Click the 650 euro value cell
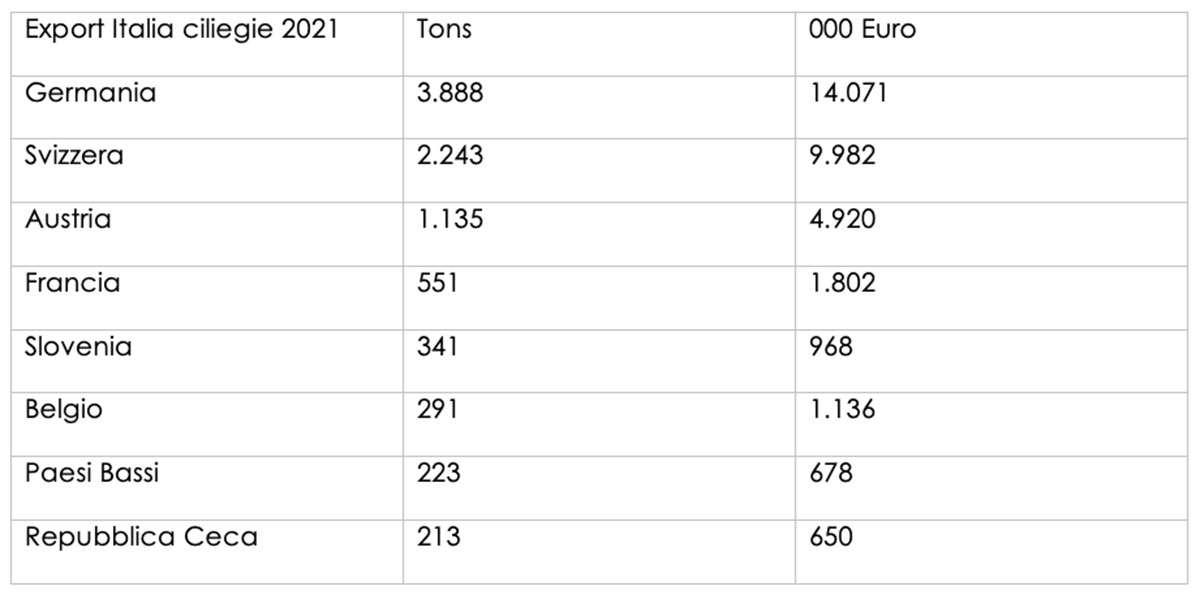1200x595 pixels. point(990,551)
